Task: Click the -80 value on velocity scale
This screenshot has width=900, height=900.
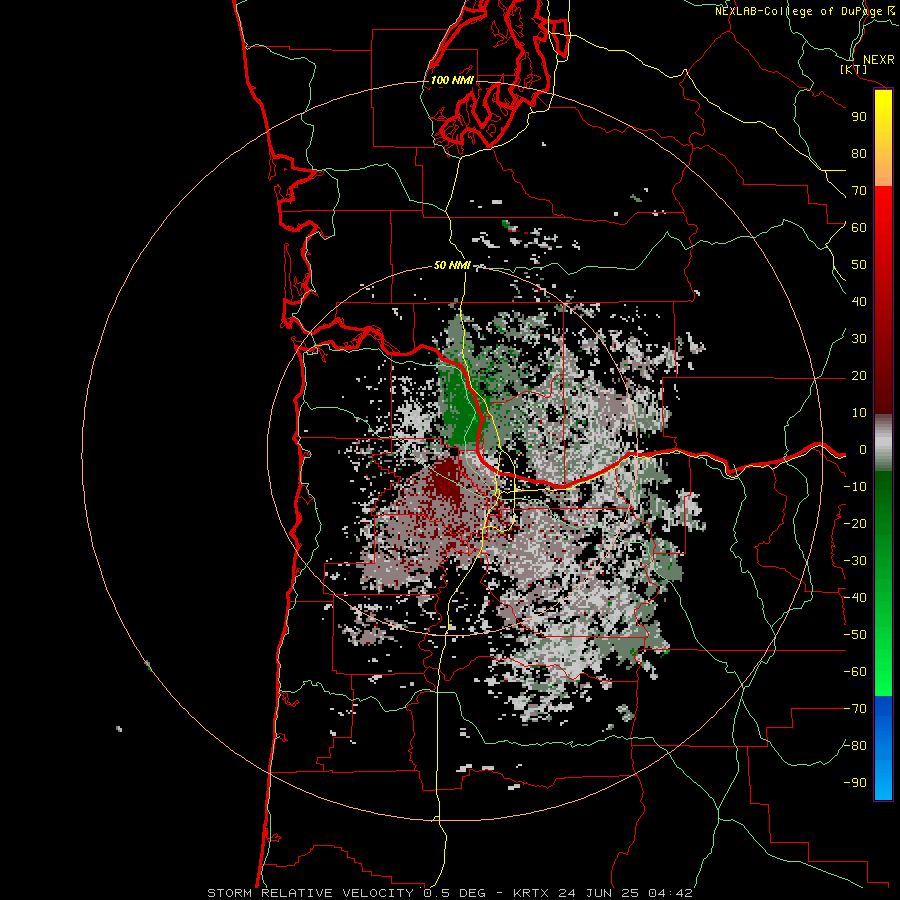Action: 855,746
